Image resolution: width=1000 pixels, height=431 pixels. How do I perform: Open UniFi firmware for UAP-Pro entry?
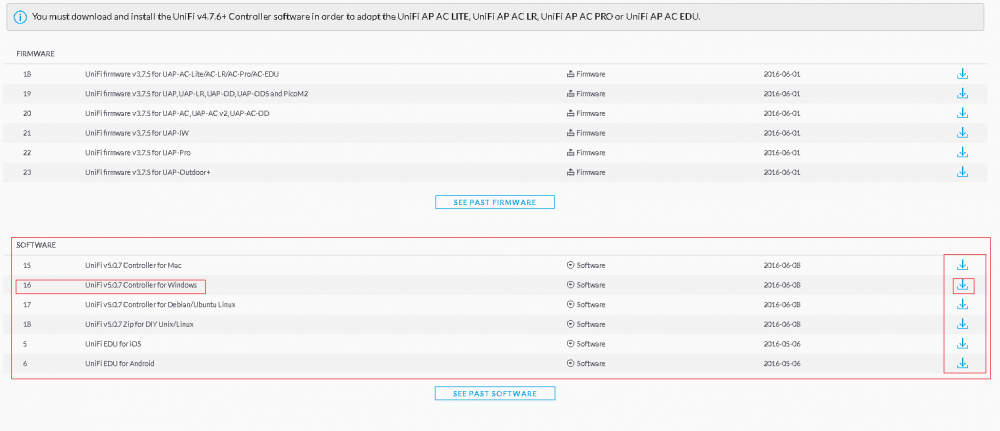tap(138, 153)
